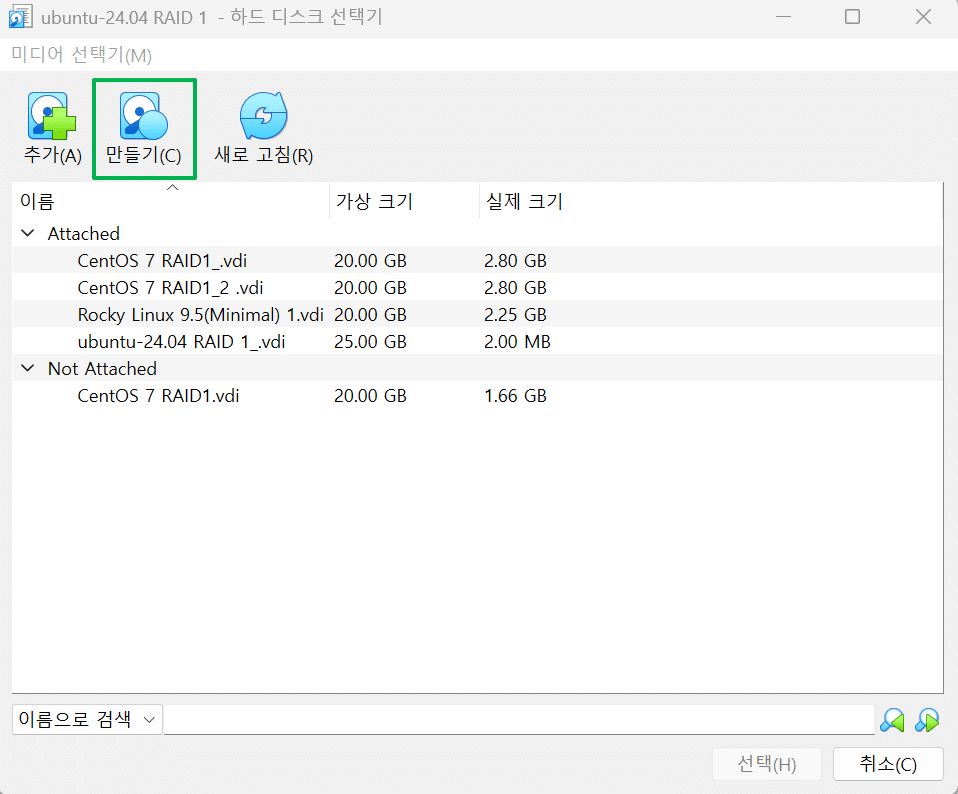This screenshot has height=794, width=958.
Task: Click the 25.00 GB virtual size value
Action: 370,341
